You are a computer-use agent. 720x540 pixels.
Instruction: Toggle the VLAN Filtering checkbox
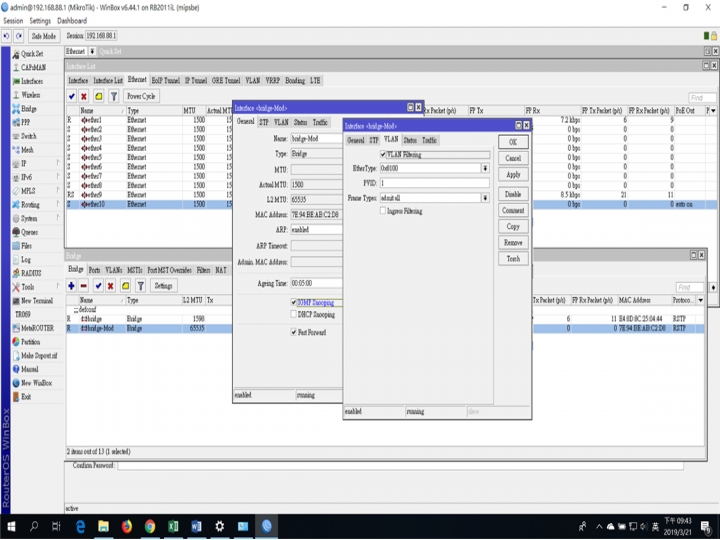pos(383,155)
